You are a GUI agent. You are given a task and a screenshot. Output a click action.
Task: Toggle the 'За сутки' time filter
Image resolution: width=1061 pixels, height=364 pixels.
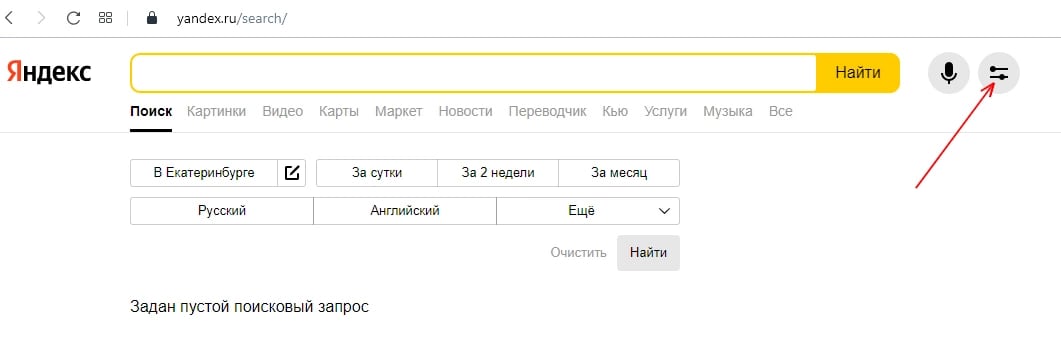click(377, 173)
